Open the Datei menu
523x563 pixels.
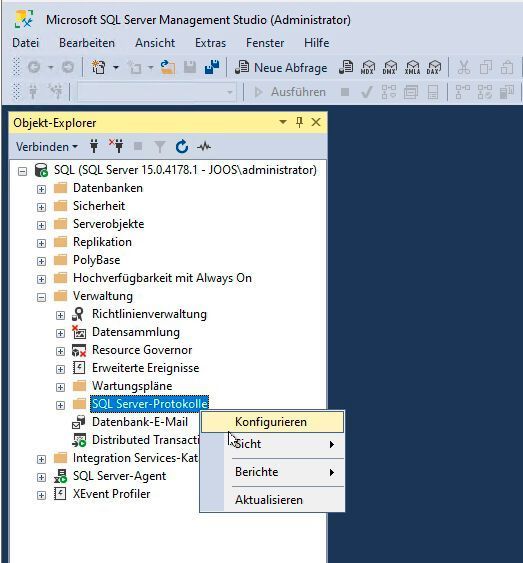click(x=25, y=43)
